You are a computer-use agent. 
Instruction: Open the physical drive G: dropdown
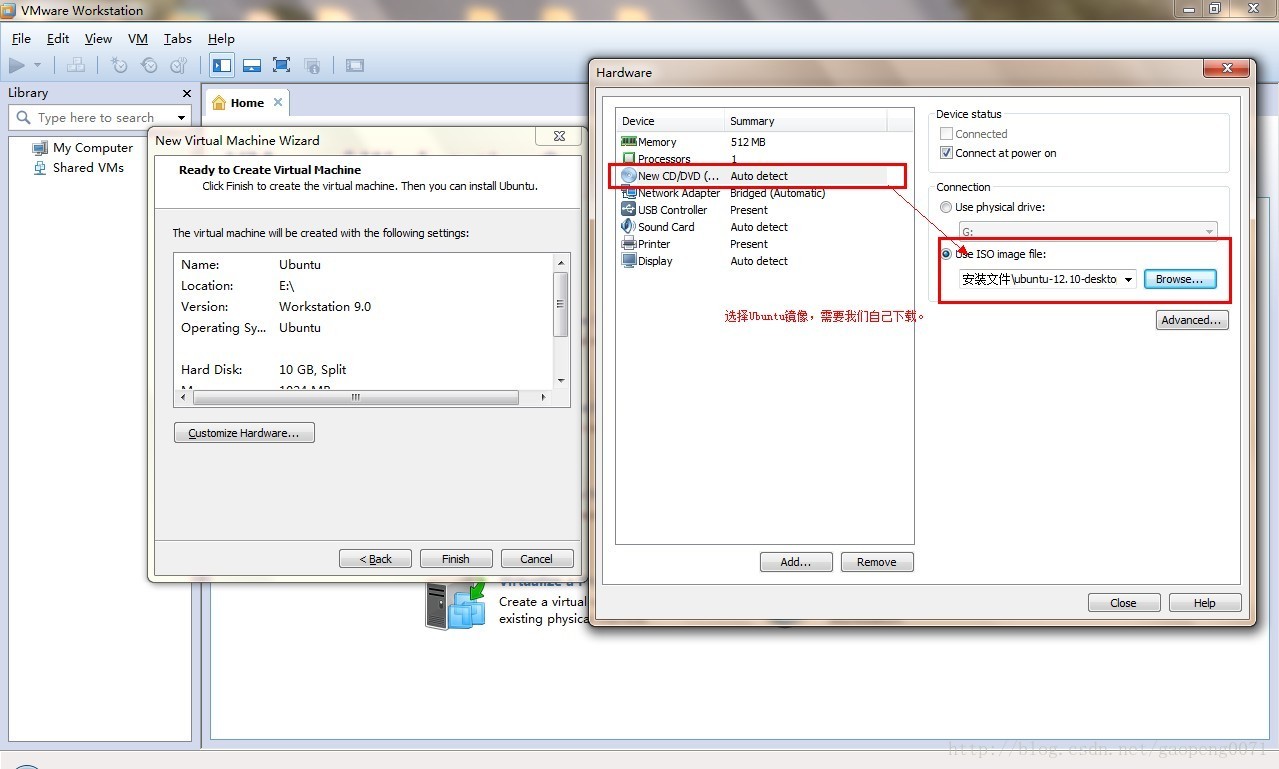[x=1209, y=232]
